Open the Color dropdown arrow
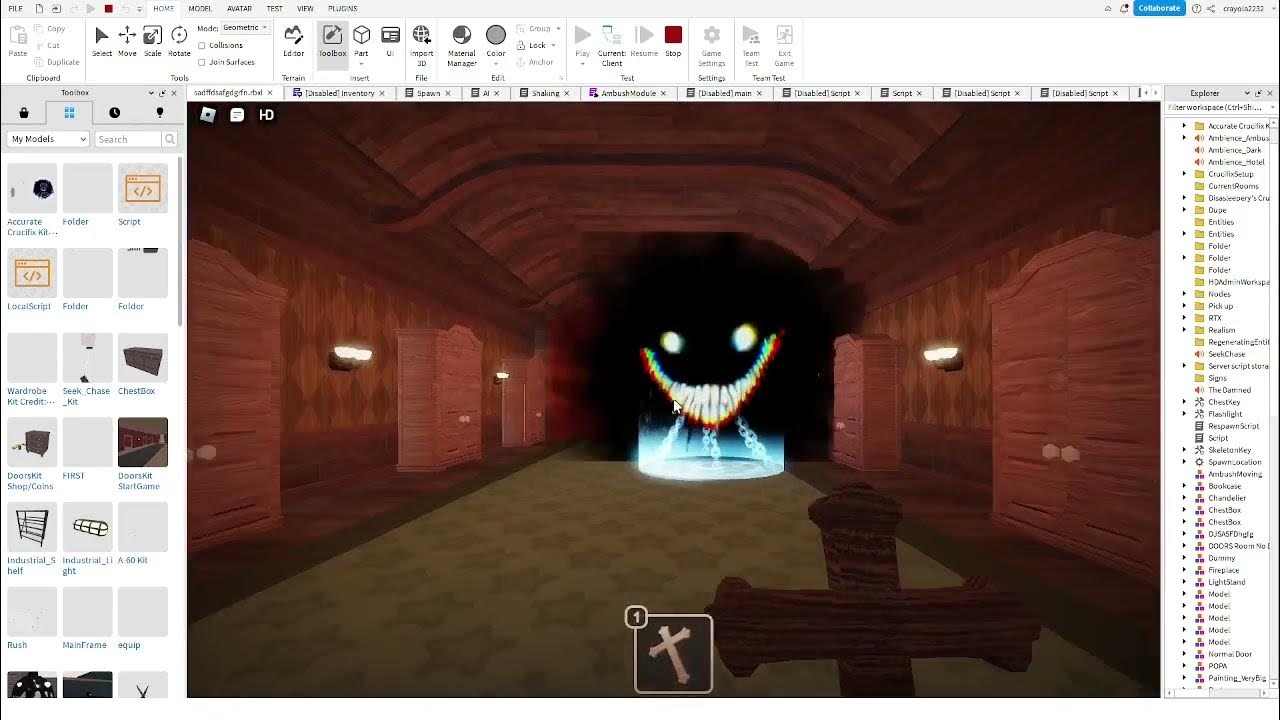 [x=496, y=63]
